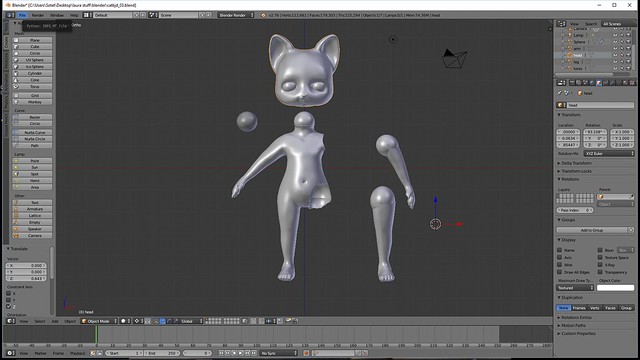This screenshot has width=640, height=360.
Task: Enable the Wire display checkbox
Action: [560, 264]
